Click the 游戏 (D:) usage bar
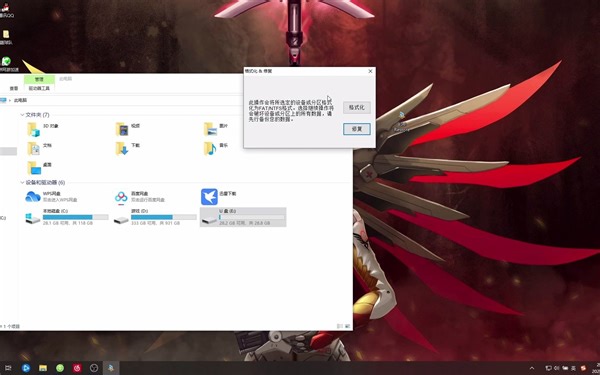 click(164, 217)
